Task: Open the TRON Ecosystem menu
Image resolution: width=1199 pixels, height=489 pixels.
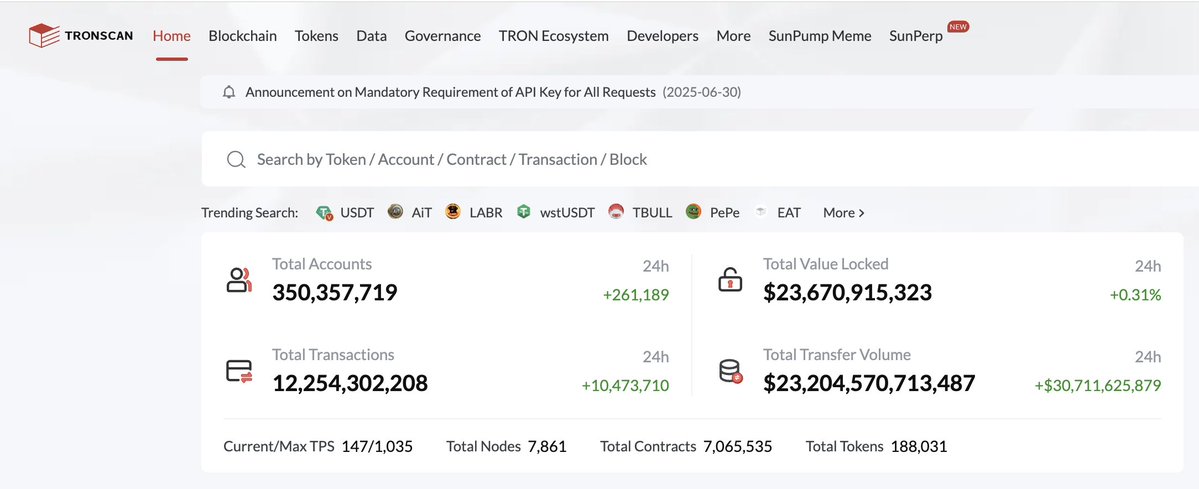Action: pyautogui.click(x=553, y=36)
